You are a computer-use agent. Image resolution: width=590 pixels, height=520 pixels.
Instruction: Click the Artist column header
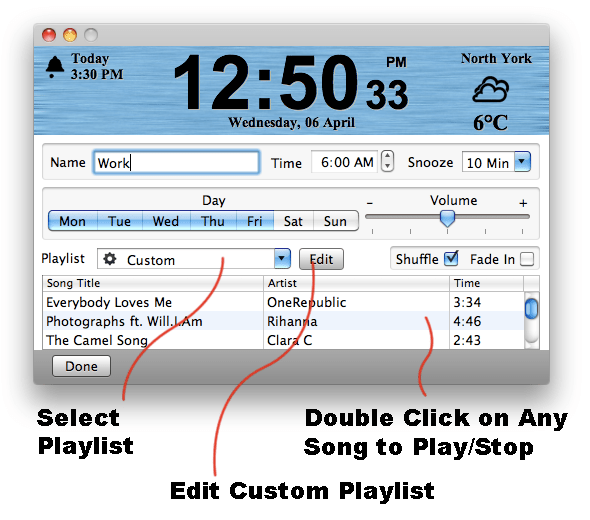pos(356,283)
